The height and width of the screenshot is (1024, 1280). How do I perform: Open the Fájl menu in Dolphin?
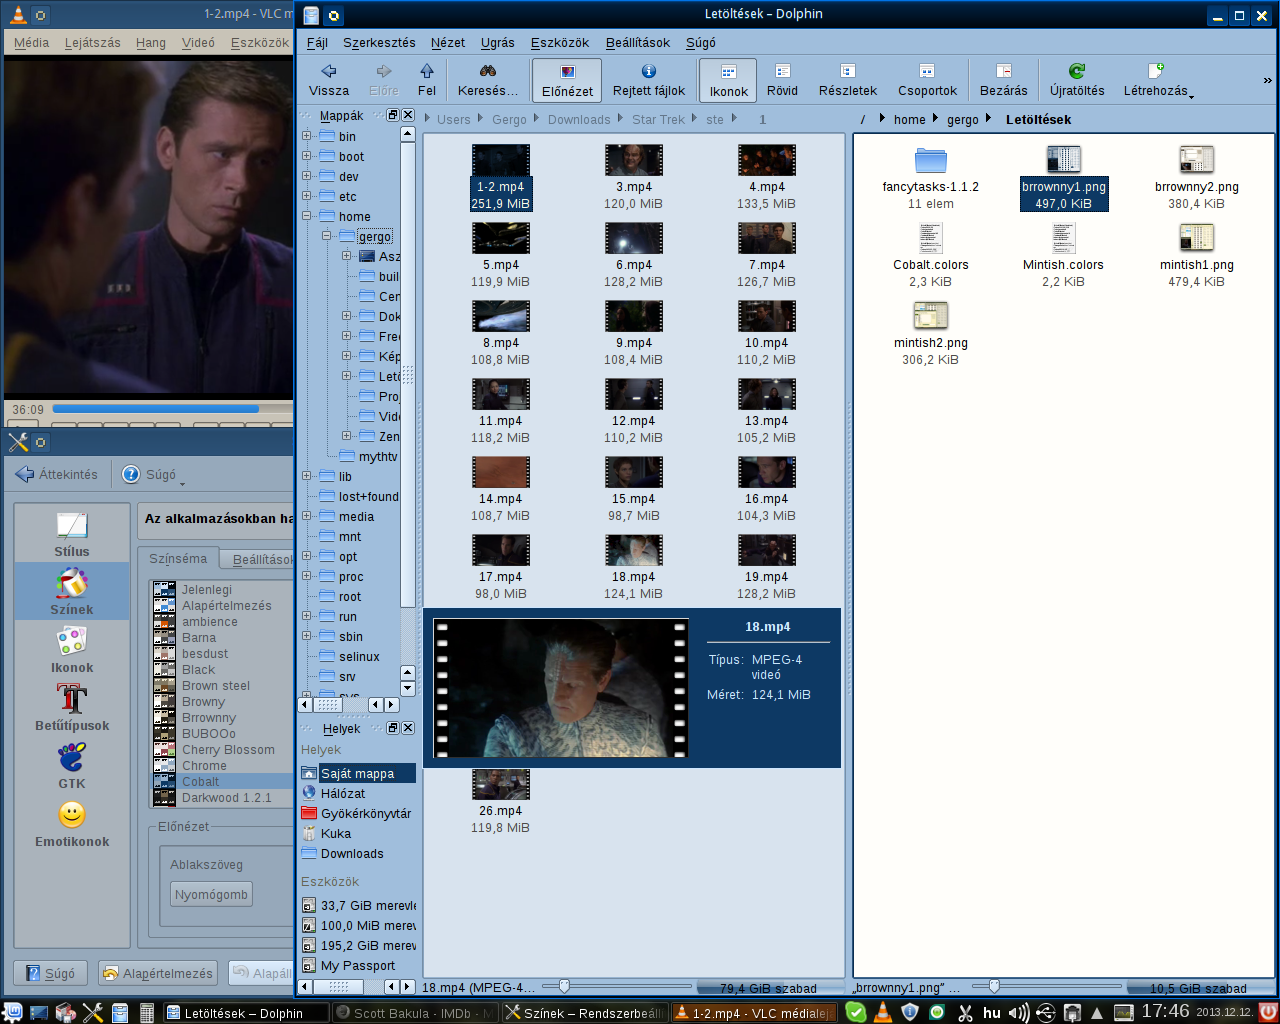[x=317, y=43]
